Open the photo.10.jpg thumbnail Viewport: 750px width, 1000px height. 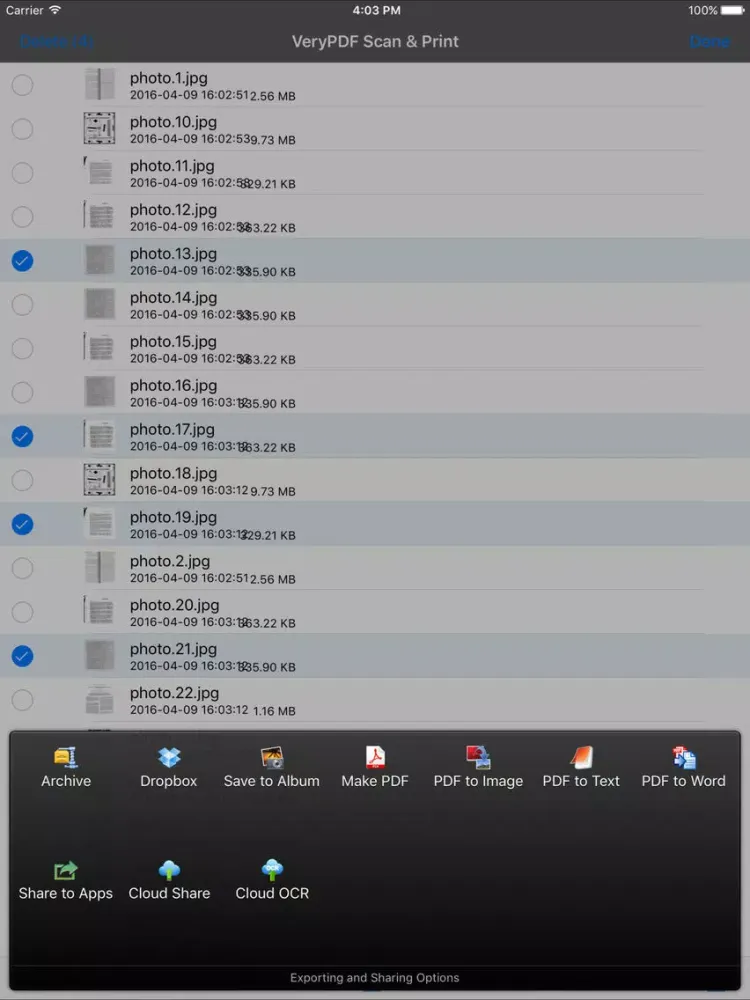pos(99,129)
